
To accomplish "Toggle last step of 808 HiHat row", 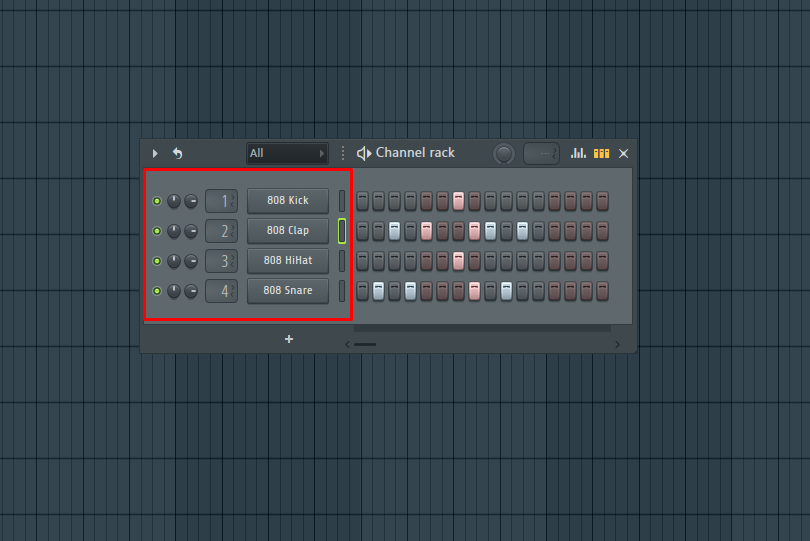I will tap(602, 261).
